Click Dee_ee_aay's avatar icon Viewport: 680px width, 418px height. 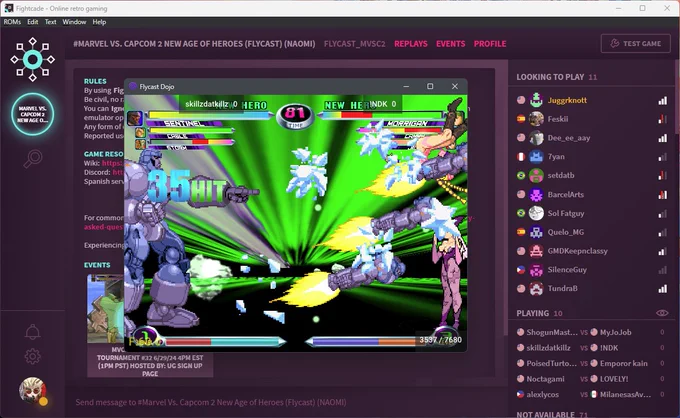point(536,138)
